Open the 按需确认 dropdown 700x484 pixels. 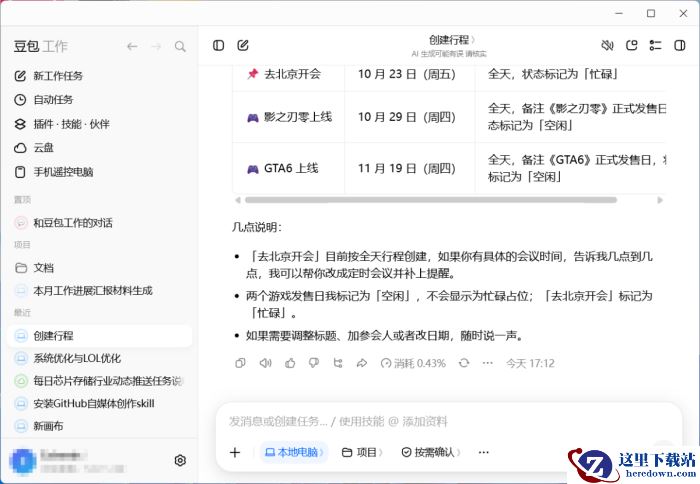[x=431, y=452]
